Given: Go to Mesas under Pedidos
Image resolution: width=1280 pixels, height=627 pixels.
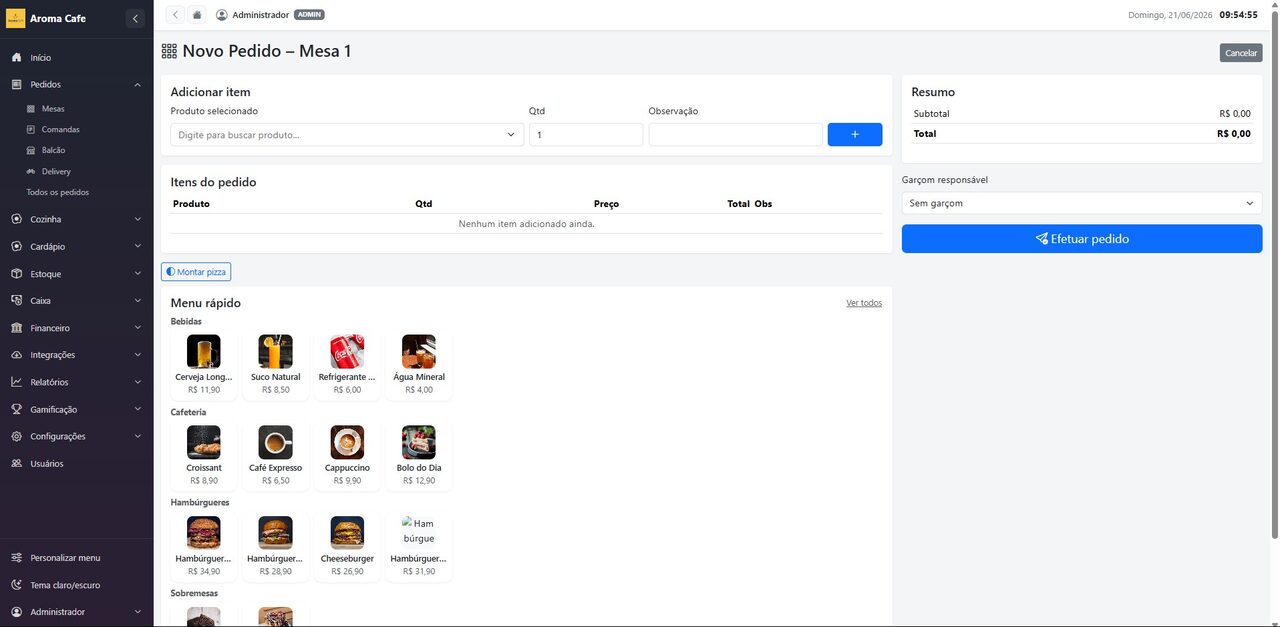Looking at the screenshot, I should 52,108.
